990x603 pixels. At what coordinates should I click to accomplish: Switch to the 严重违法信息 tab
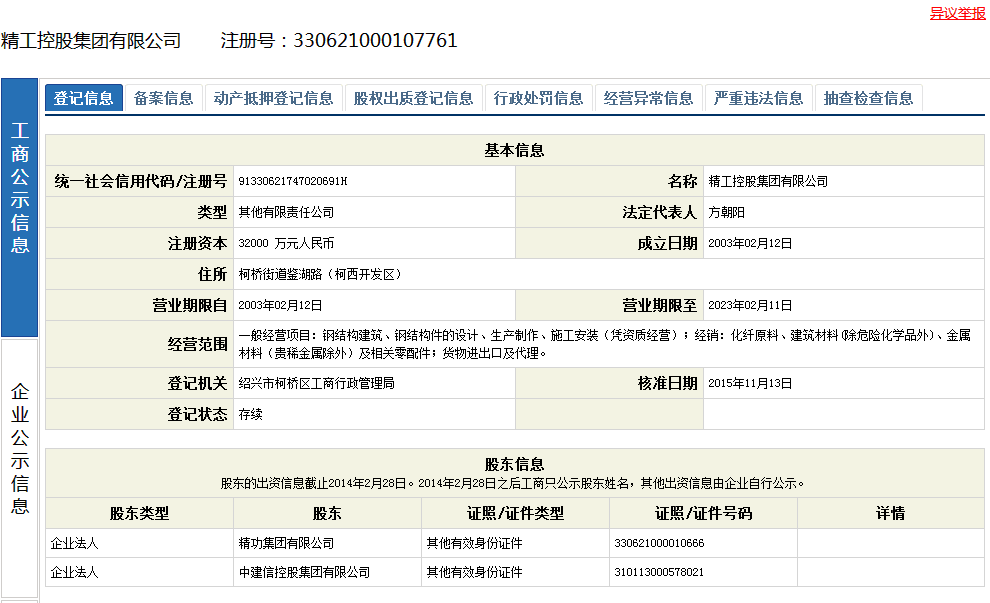[x=759, y=98]
